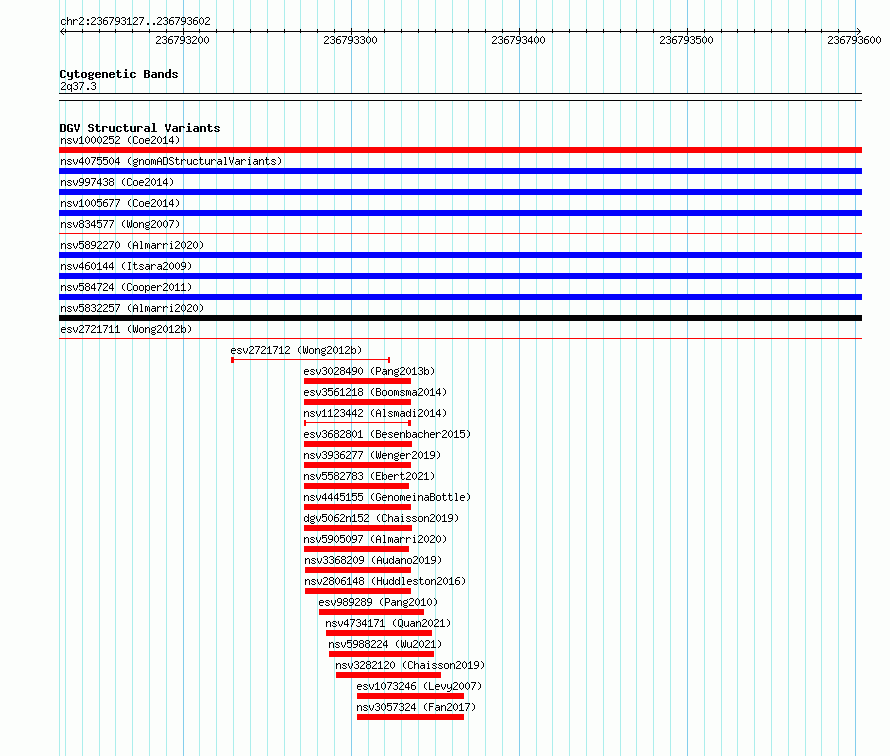
Task: Click the nsv1123442 thin red interval glyph
Action: point(358,423)
